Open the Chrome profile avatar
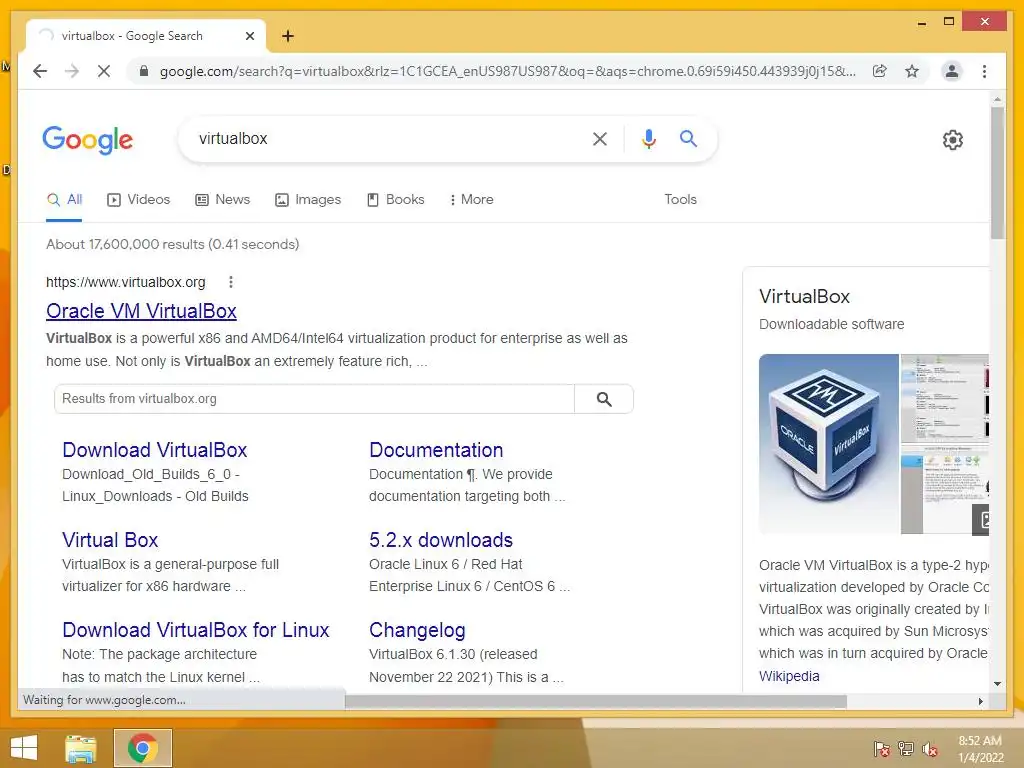Screen dimensions: 1024x768 pos(952,71)
